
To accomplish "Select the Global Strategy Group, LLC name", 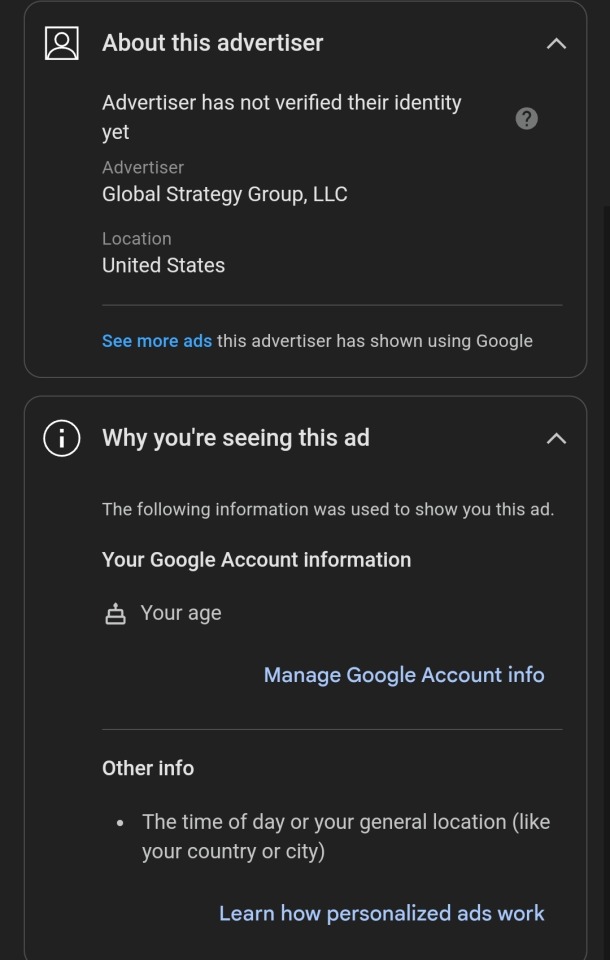I will (x=225, y=194).
